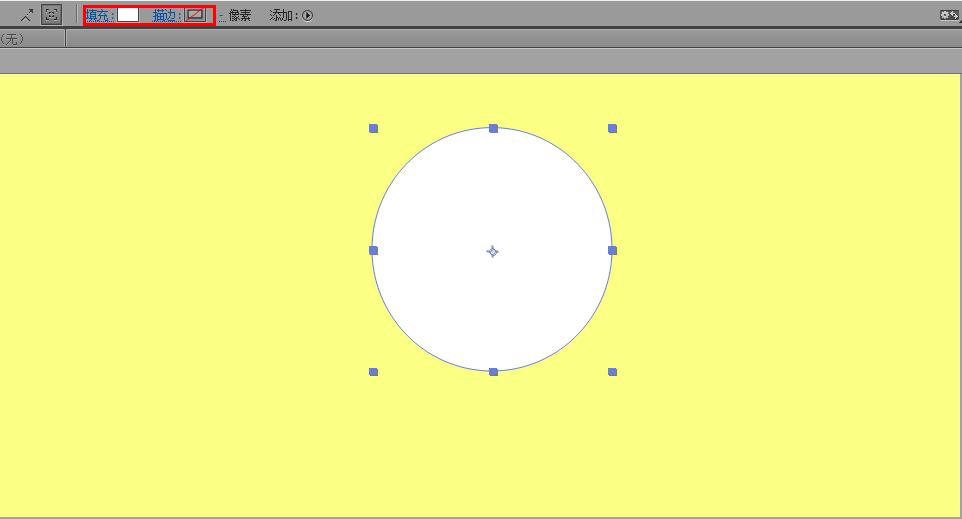Select the bottom-right bounding box handle

[x=612, y=372]
